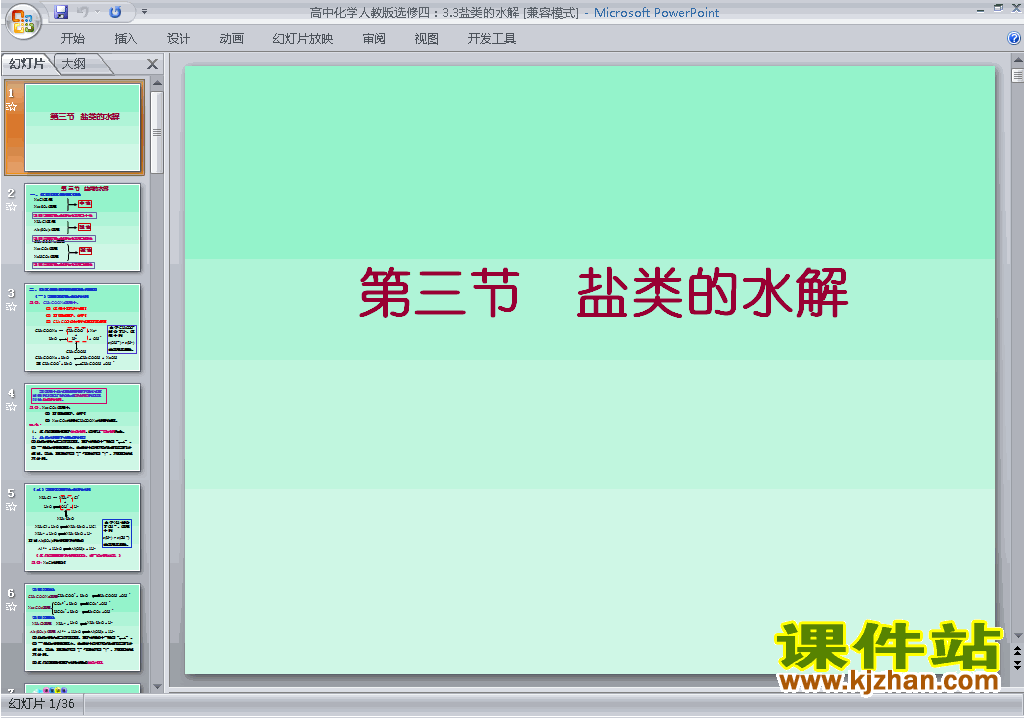
Task: Switch to the 大纲 pane tab
Action: 74,63
